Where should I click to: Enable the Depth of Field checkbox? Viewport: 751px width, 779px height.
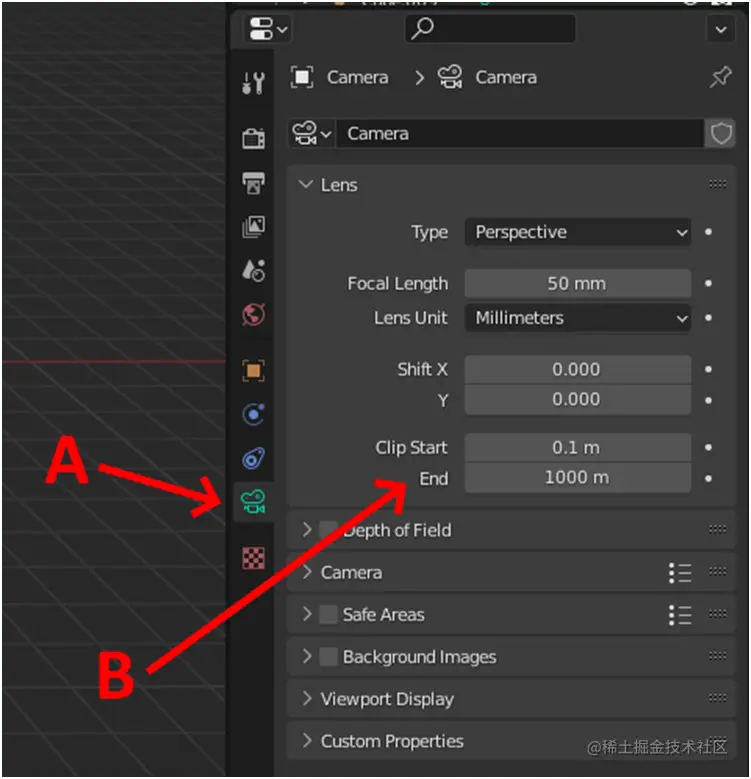point(328,530)
